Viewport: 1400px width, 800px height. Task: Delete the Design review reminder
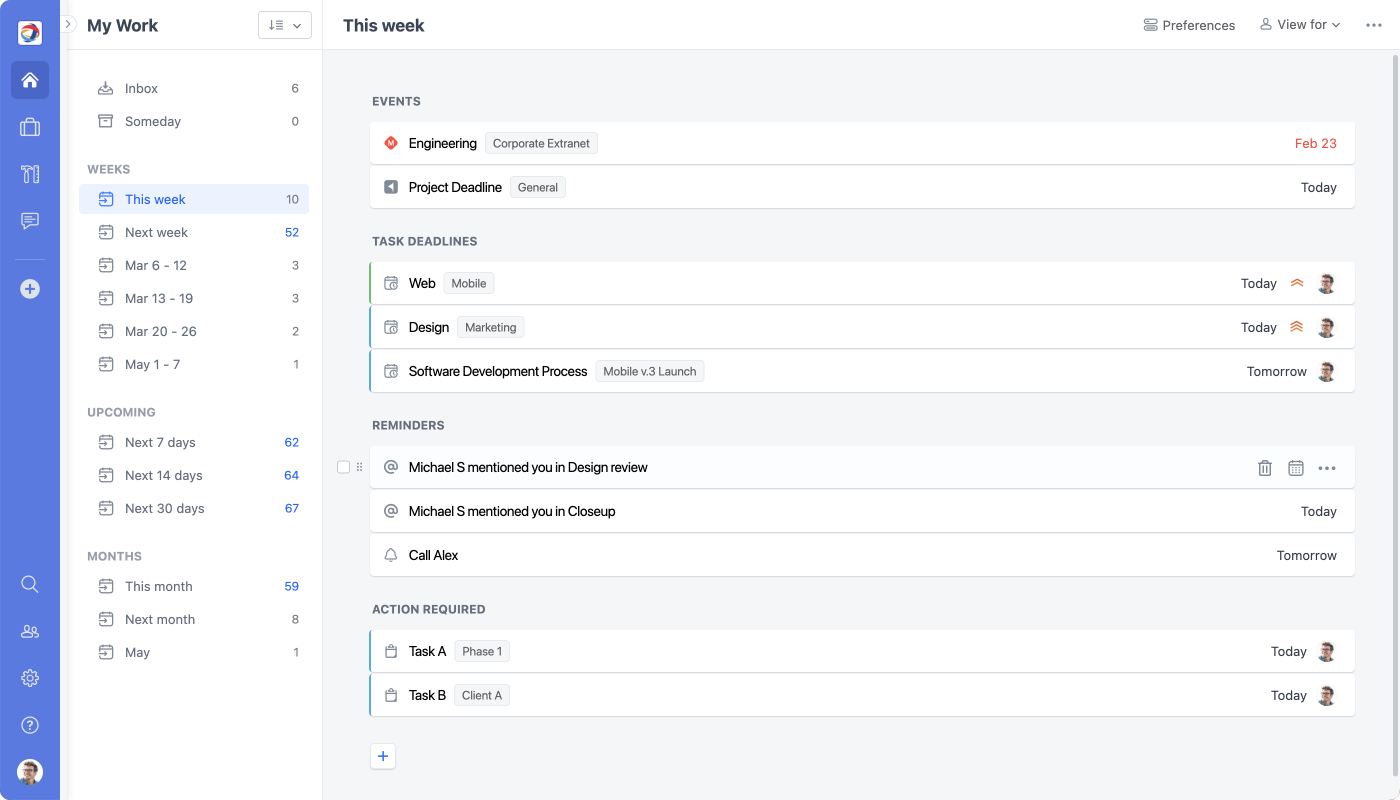tap(1265, 467)
